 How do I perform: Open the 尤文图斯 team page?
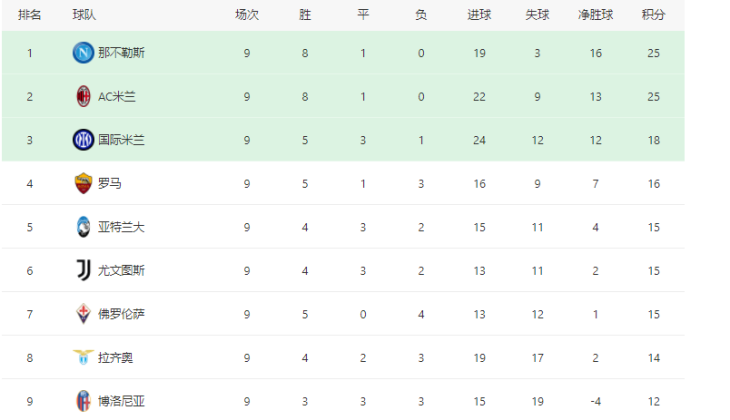[121, 270]
